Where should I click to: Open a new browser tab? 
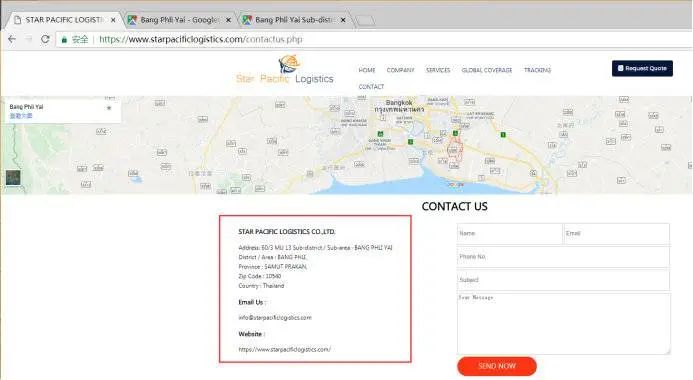click(x=365, y=20)
